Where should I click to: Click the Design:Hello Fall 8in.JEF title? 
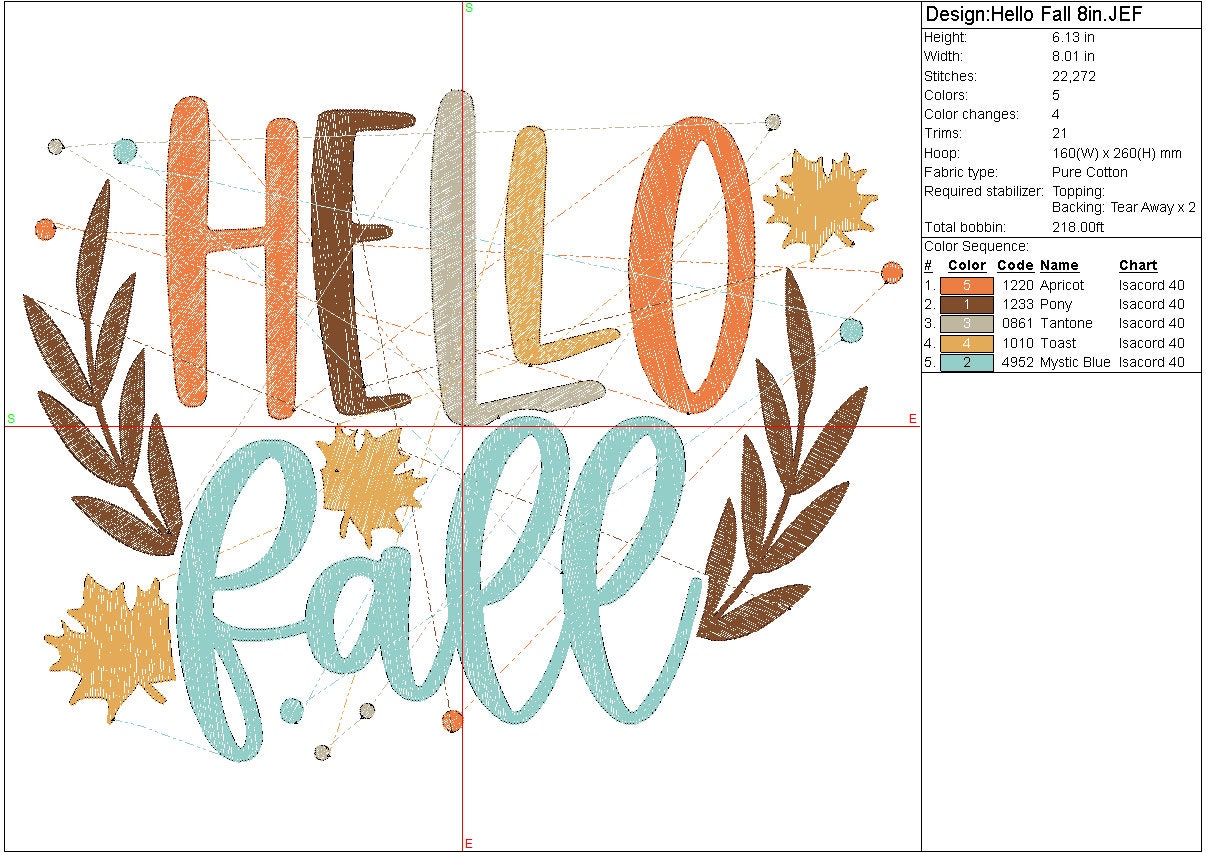click(1034, 14)
